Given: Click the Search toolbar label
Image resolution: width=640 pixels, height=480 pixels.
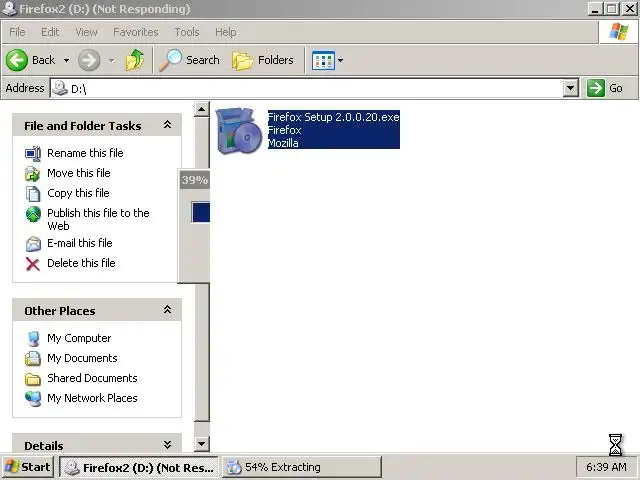Looking at the screenshot, I should (203, 60).
